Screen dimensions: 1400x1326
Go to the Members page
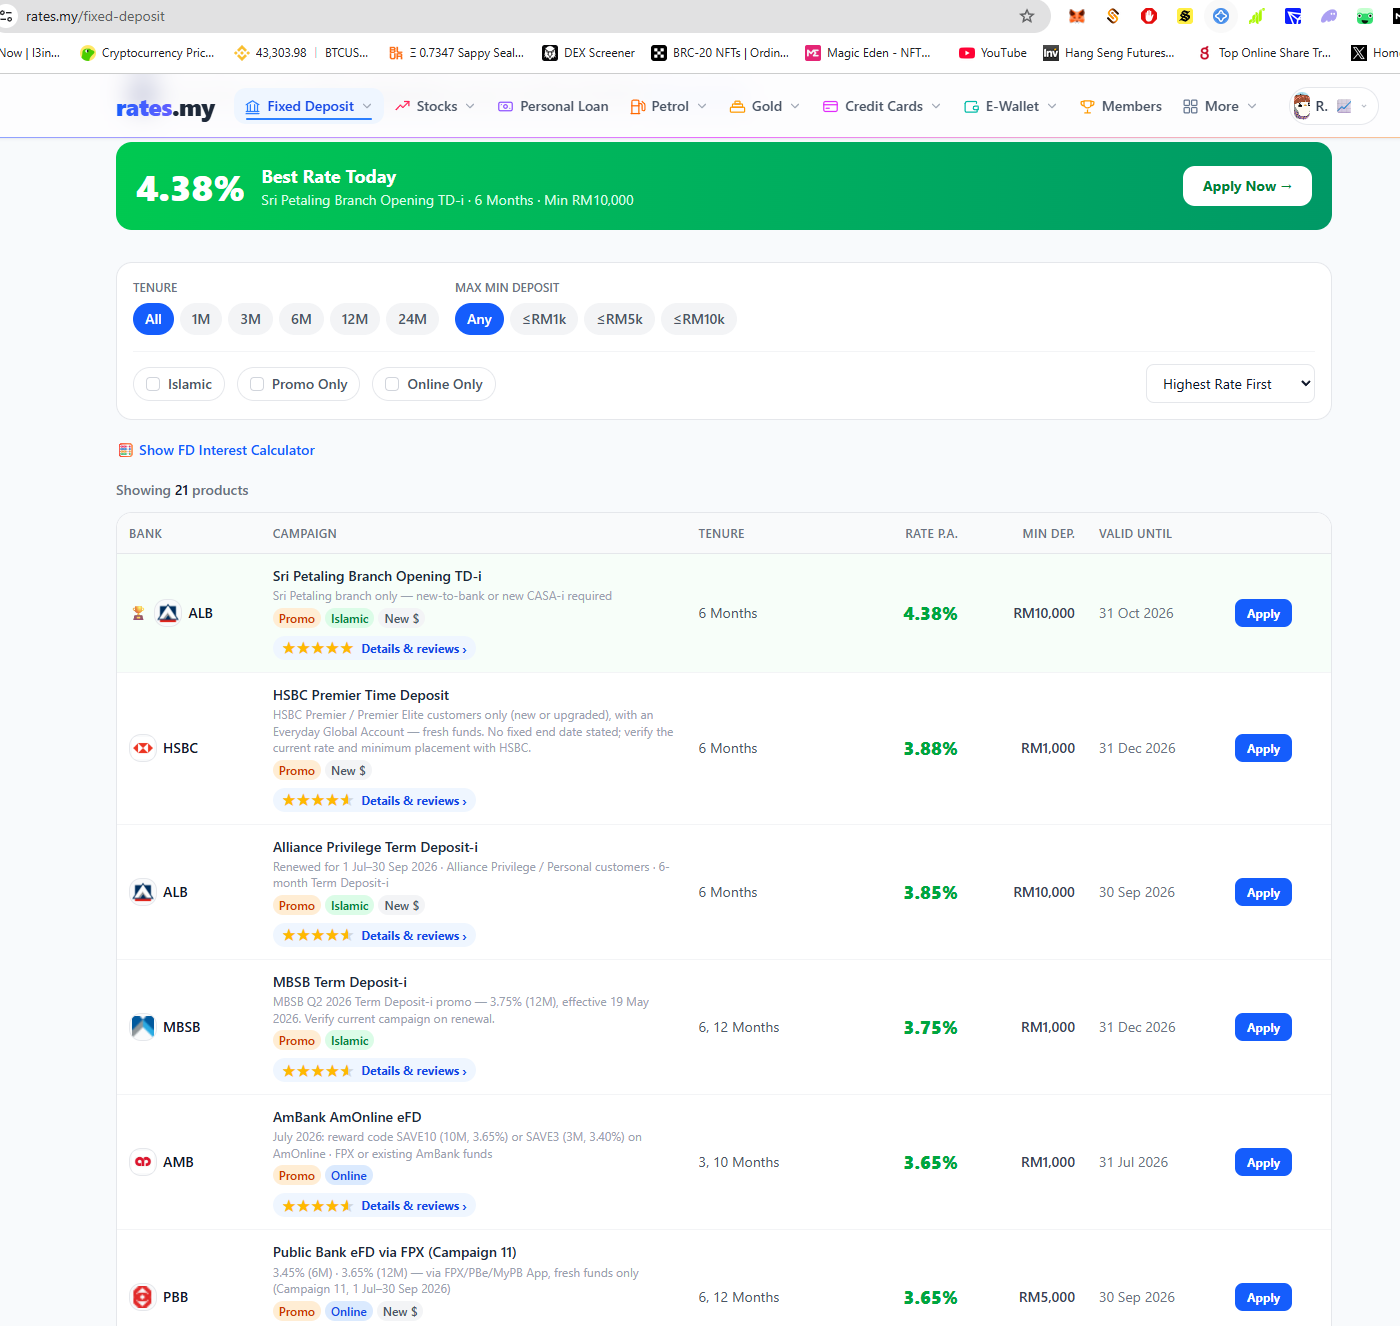point(1121,106)
